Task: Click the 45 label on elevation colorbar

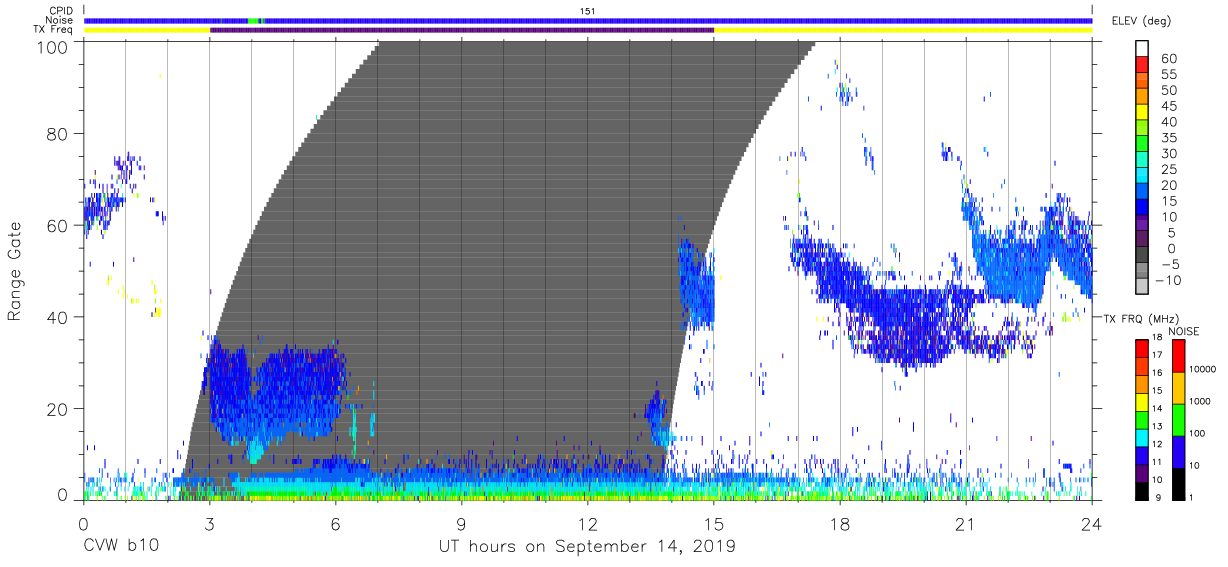Action: point(1167,107)
